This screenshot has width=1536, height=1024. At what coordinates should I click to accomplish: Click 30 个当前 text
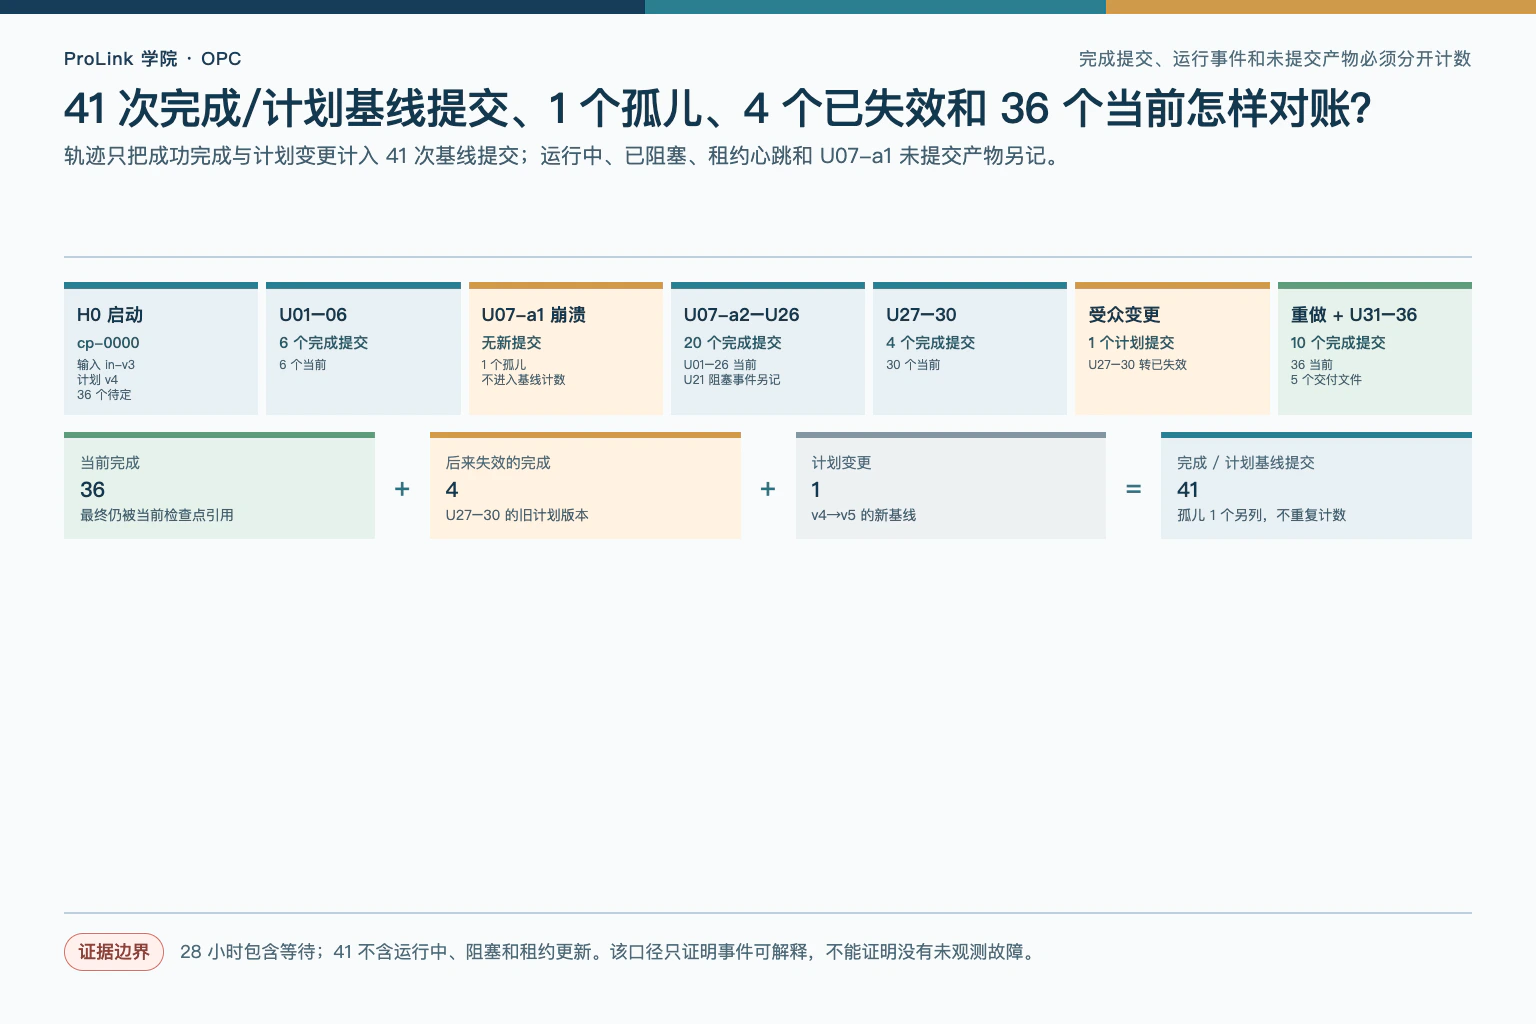click(x=913, y=365)
